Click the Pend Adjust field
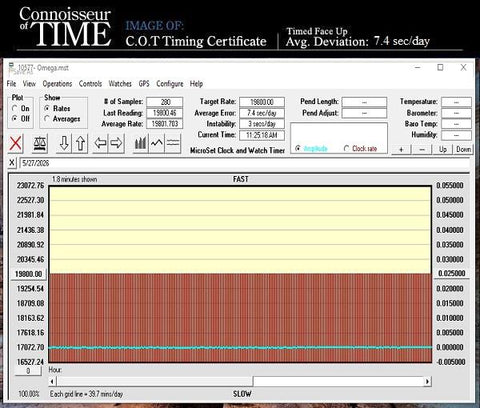The width and height of the screenshot is (480, 408). click(364, 113)
